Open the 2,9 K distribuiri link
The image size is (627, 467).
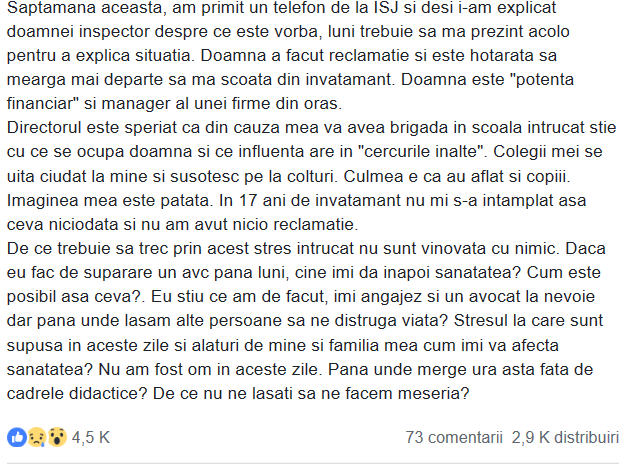point(565,437)
